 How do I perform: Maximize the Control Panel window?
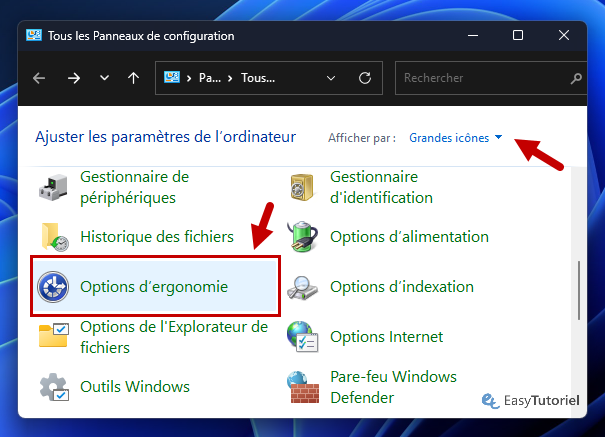click(518, 35)
